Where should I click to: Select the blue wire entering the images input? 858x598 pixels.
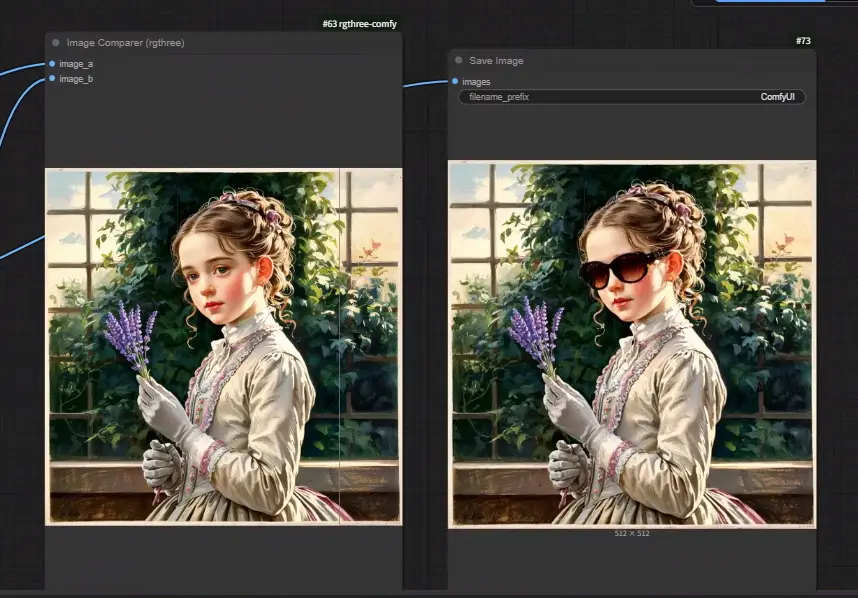pos(426,84)
